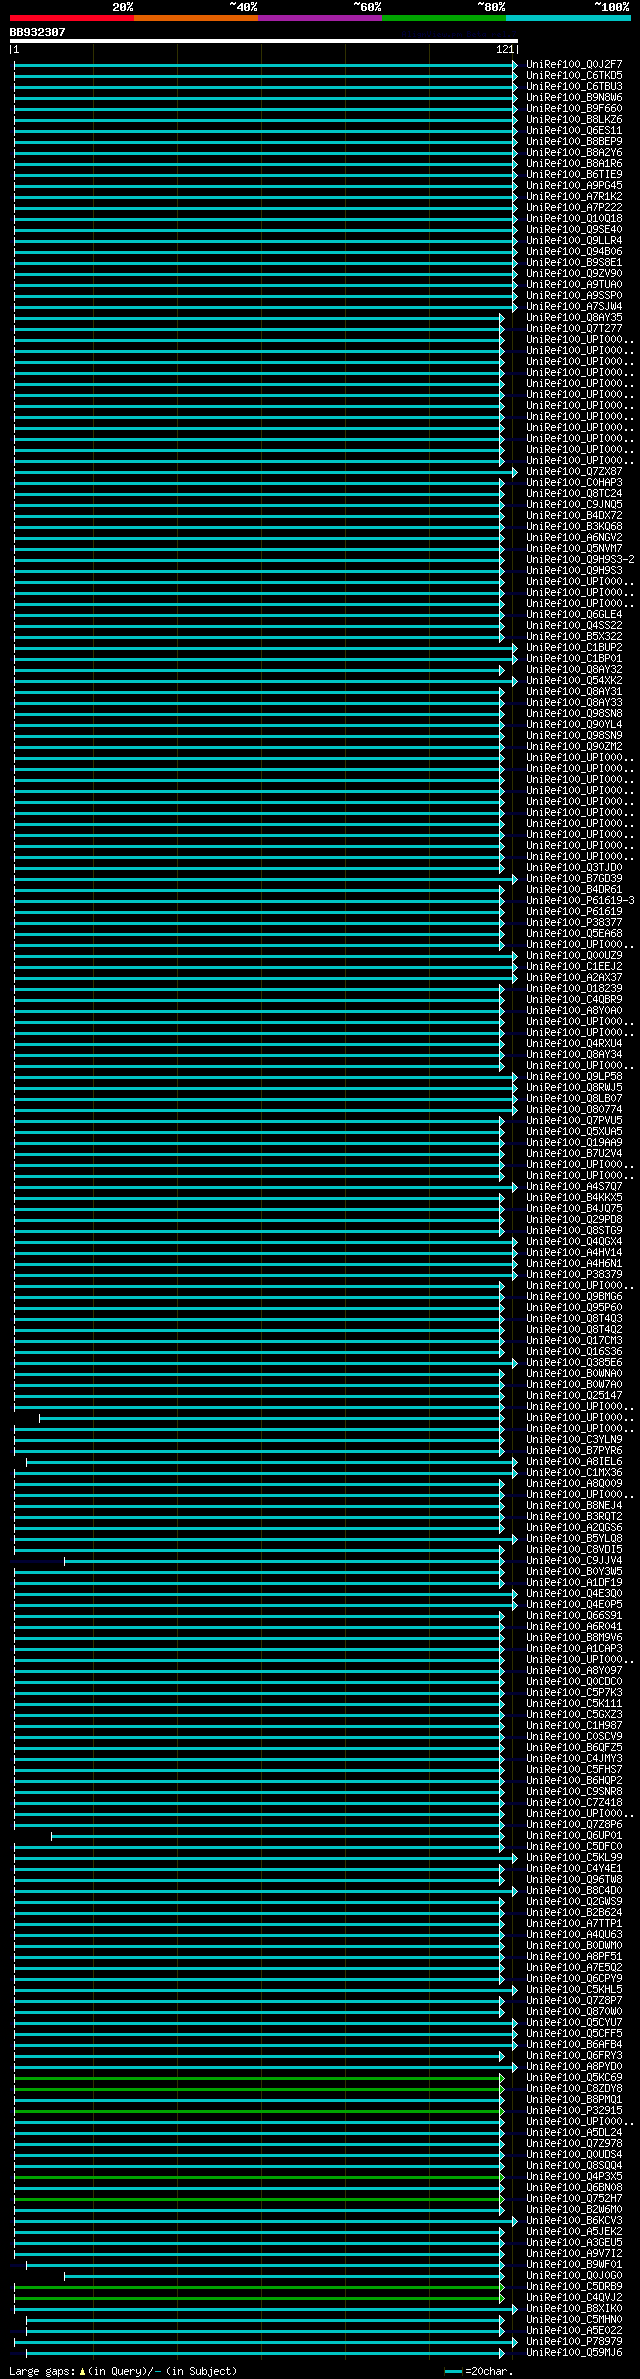Click hit UniRef100_P78979
The image size is (640, 2379).
coord(574,2341)
